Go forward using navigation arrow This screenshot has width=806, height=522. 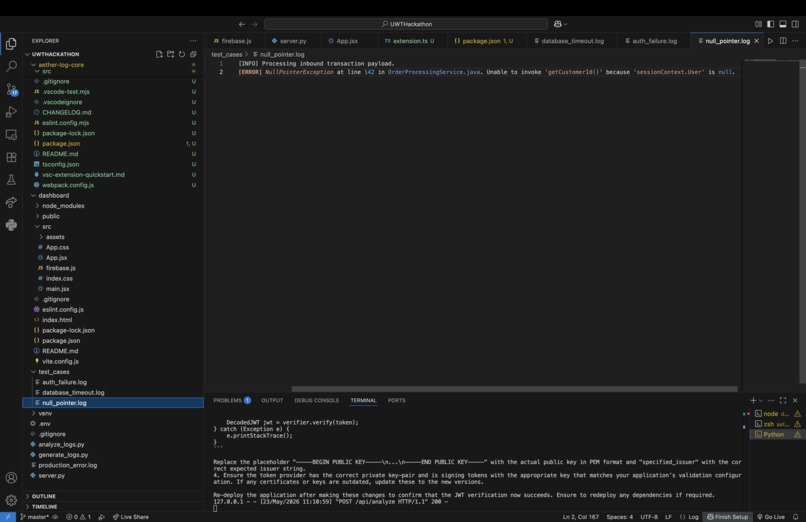tap(254, 24)
